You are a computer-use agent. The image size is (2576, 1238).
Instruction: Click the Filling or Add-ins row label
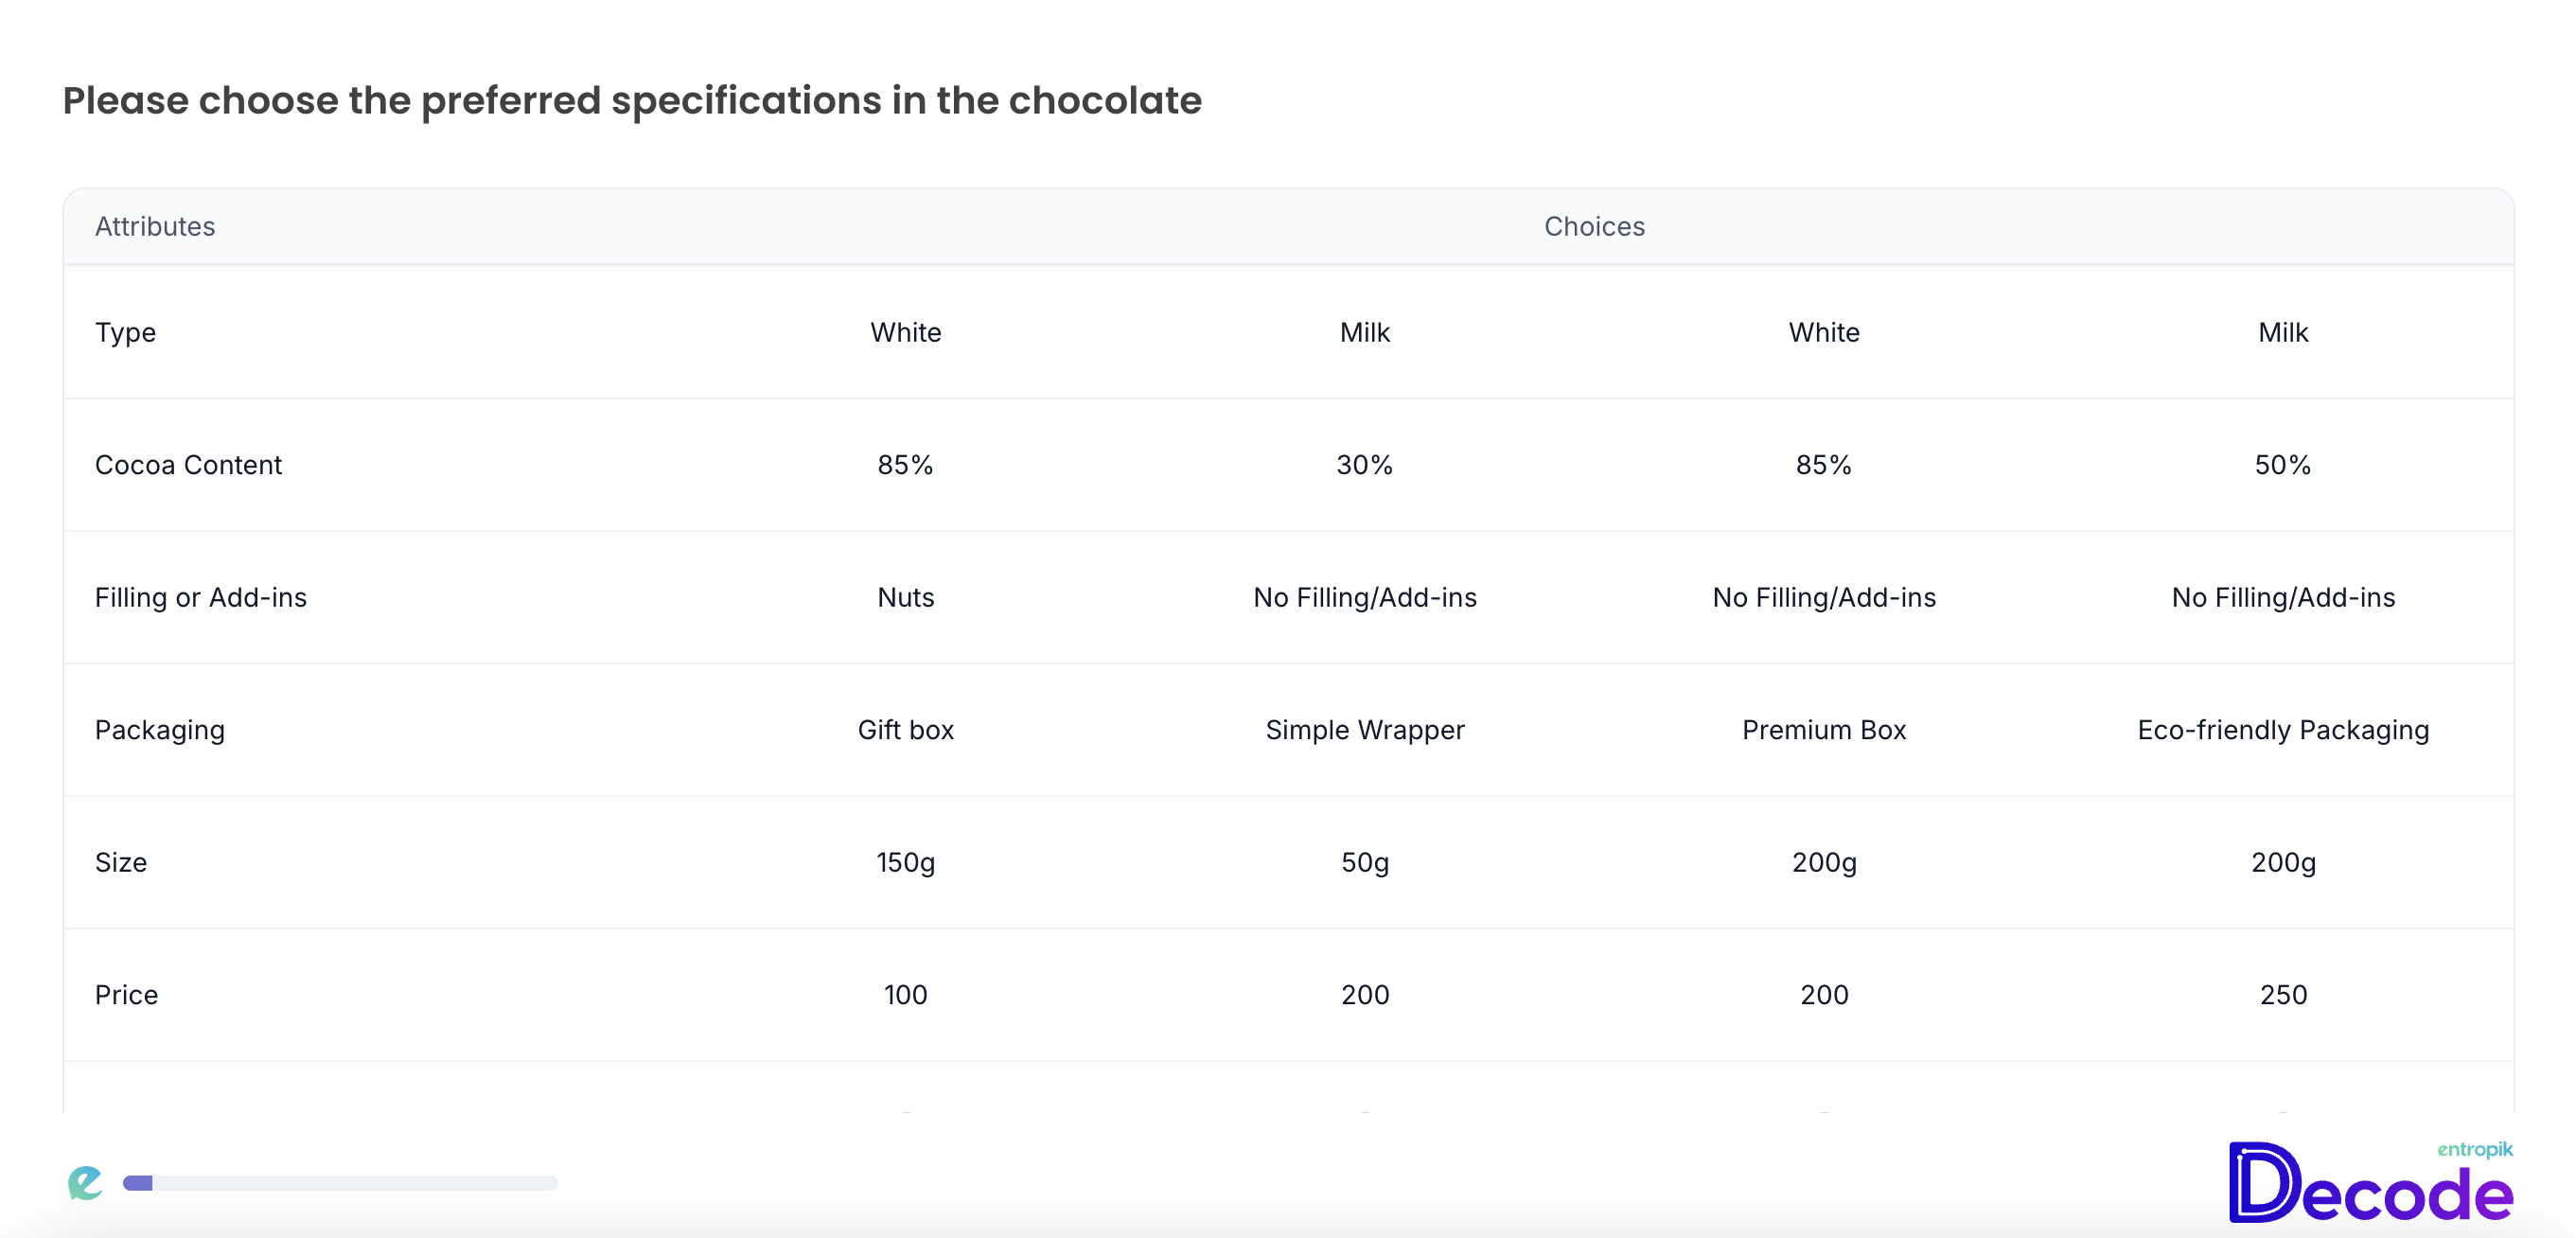click(x=201, y=597)
